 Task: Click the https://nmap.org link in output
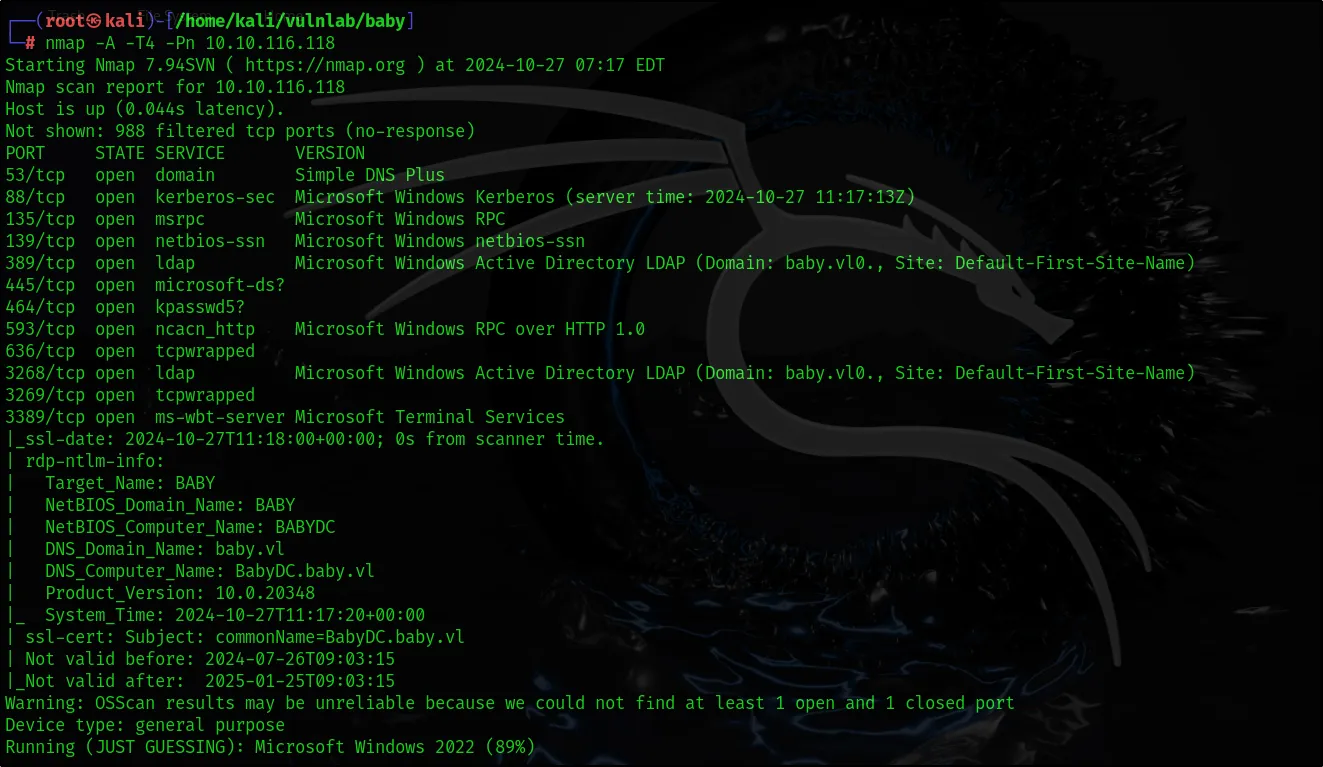(x=325, y=65)
